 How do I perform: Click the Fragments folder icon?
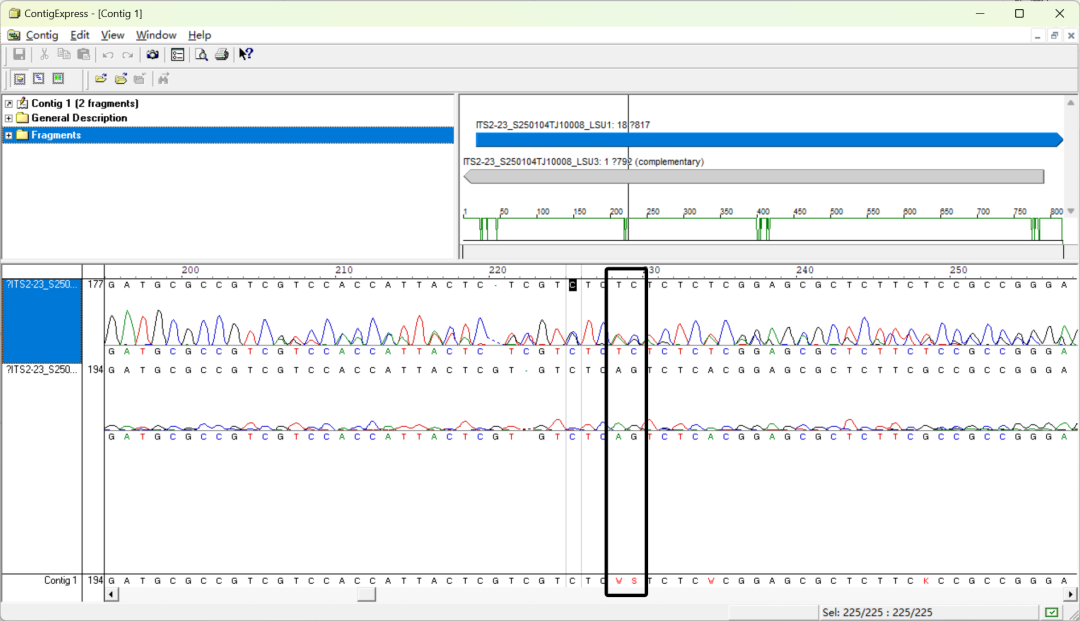click(x=22, y=135)
